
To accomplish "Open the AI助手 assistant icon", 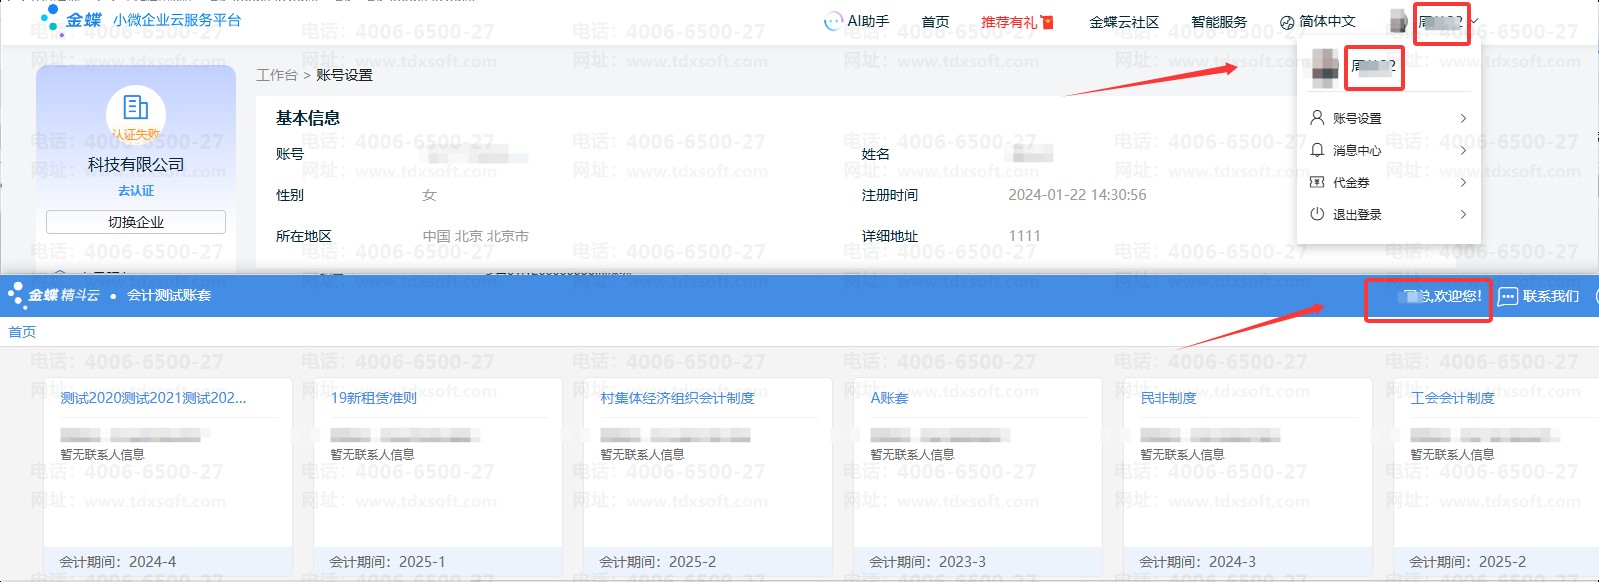I will tap(832, 21).
